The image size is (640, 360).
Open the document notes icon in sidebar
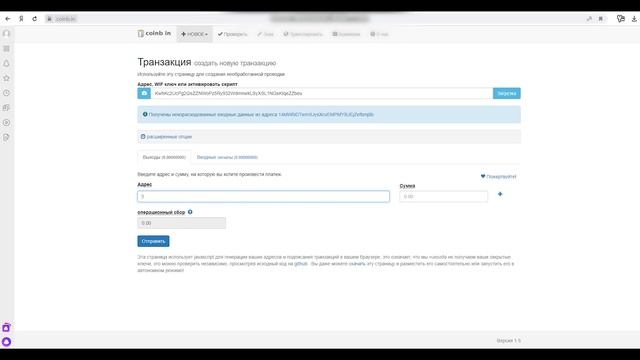click(x=7, y=137)
